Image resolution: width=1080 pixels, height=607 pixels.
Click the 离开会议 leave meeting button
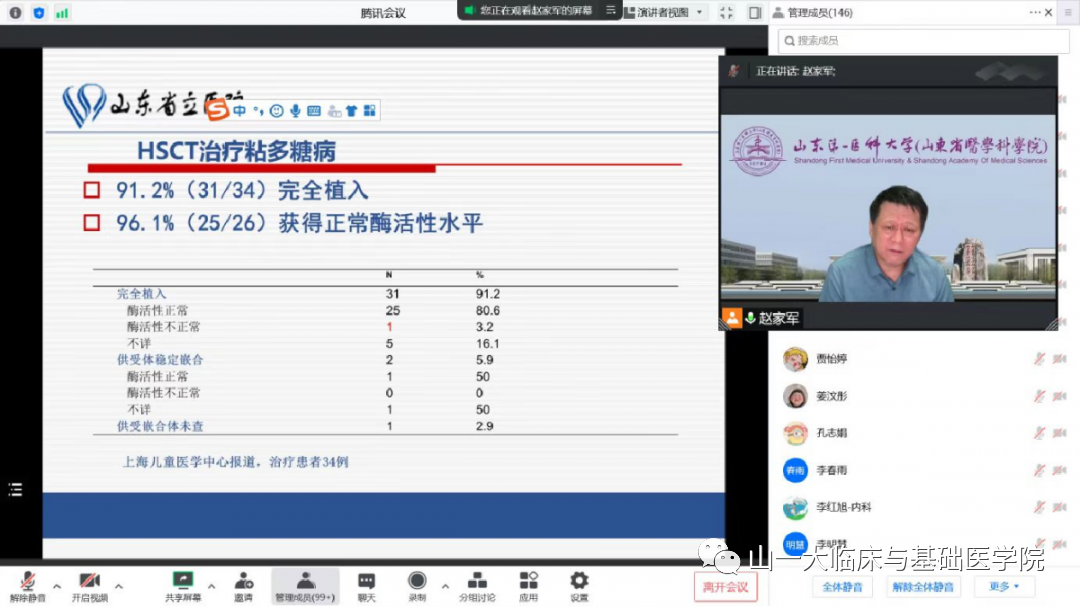pos(725,587)
